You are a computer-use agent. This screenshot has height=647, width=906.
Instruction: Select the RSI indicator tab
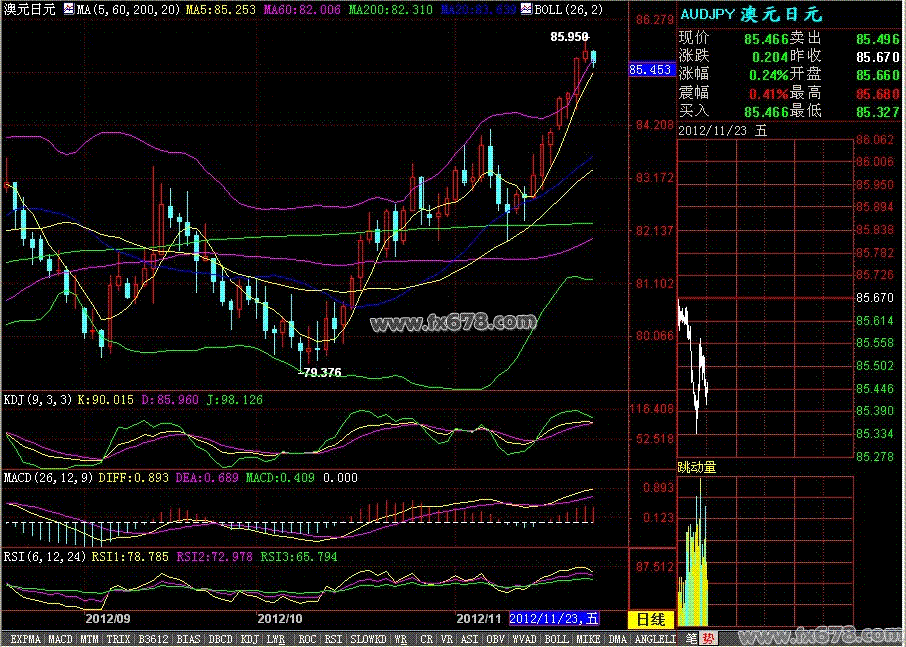[x=334, y=638]
